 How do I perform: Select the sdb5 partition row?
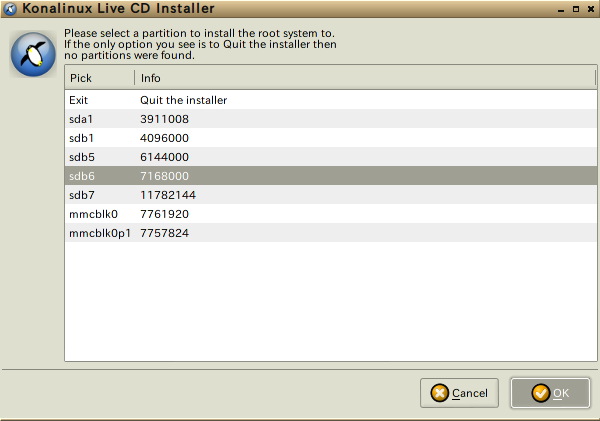click(x=331, y=157)
